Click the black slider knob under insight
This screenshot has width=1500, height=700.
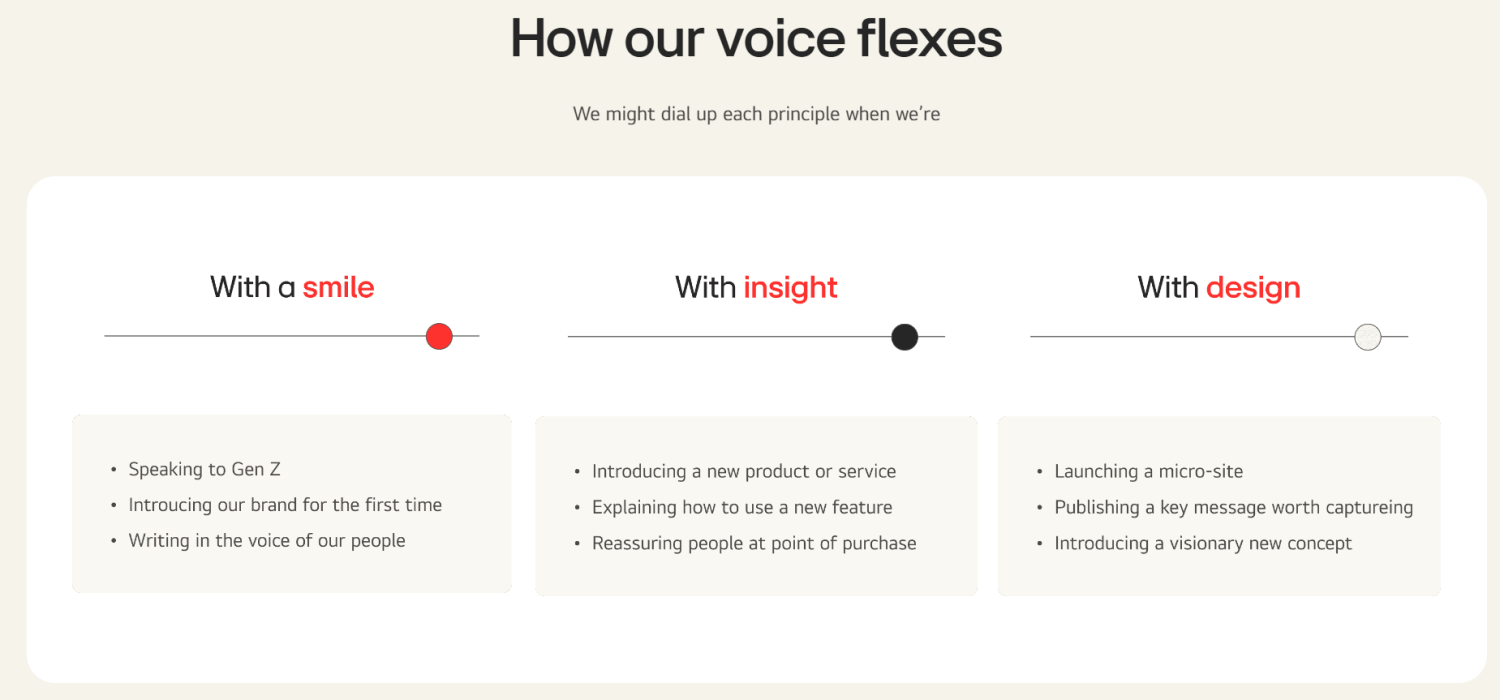click(905, 337)
